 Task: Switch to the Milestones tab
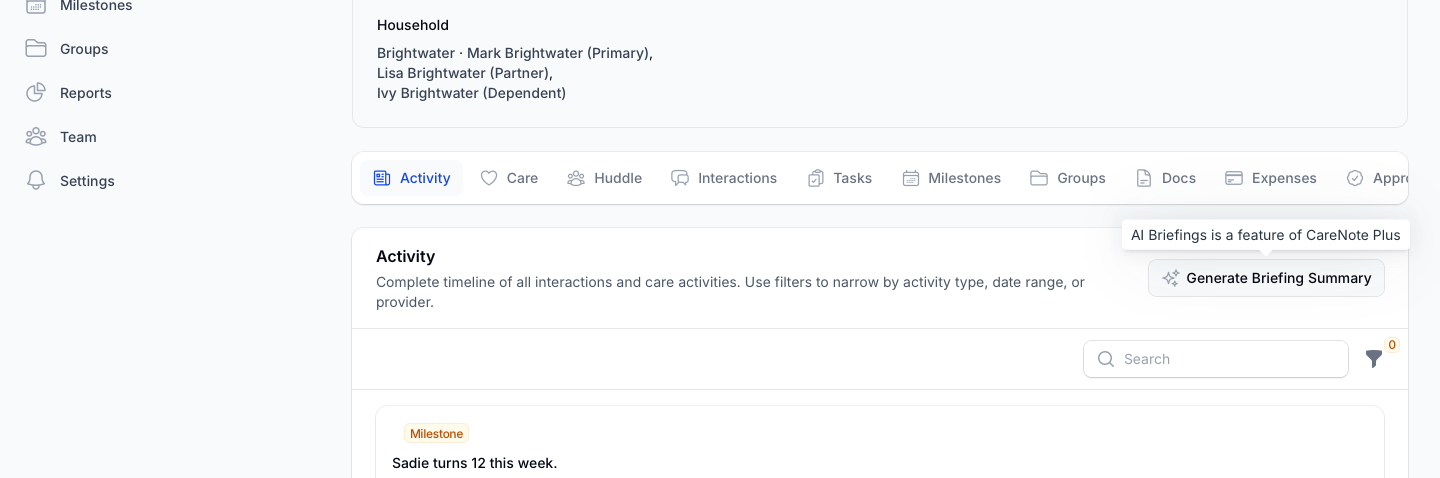(x=951, y=178)
